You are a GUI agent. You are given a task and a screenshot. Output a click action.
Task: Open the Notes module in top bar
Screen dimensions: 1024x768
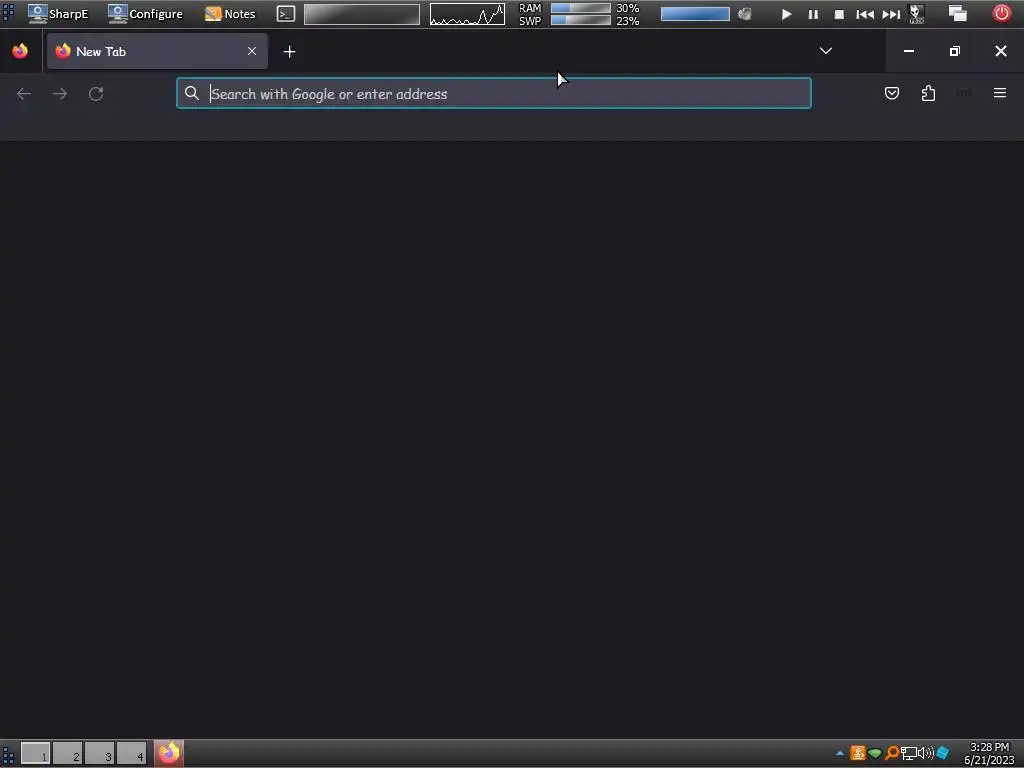231,14
